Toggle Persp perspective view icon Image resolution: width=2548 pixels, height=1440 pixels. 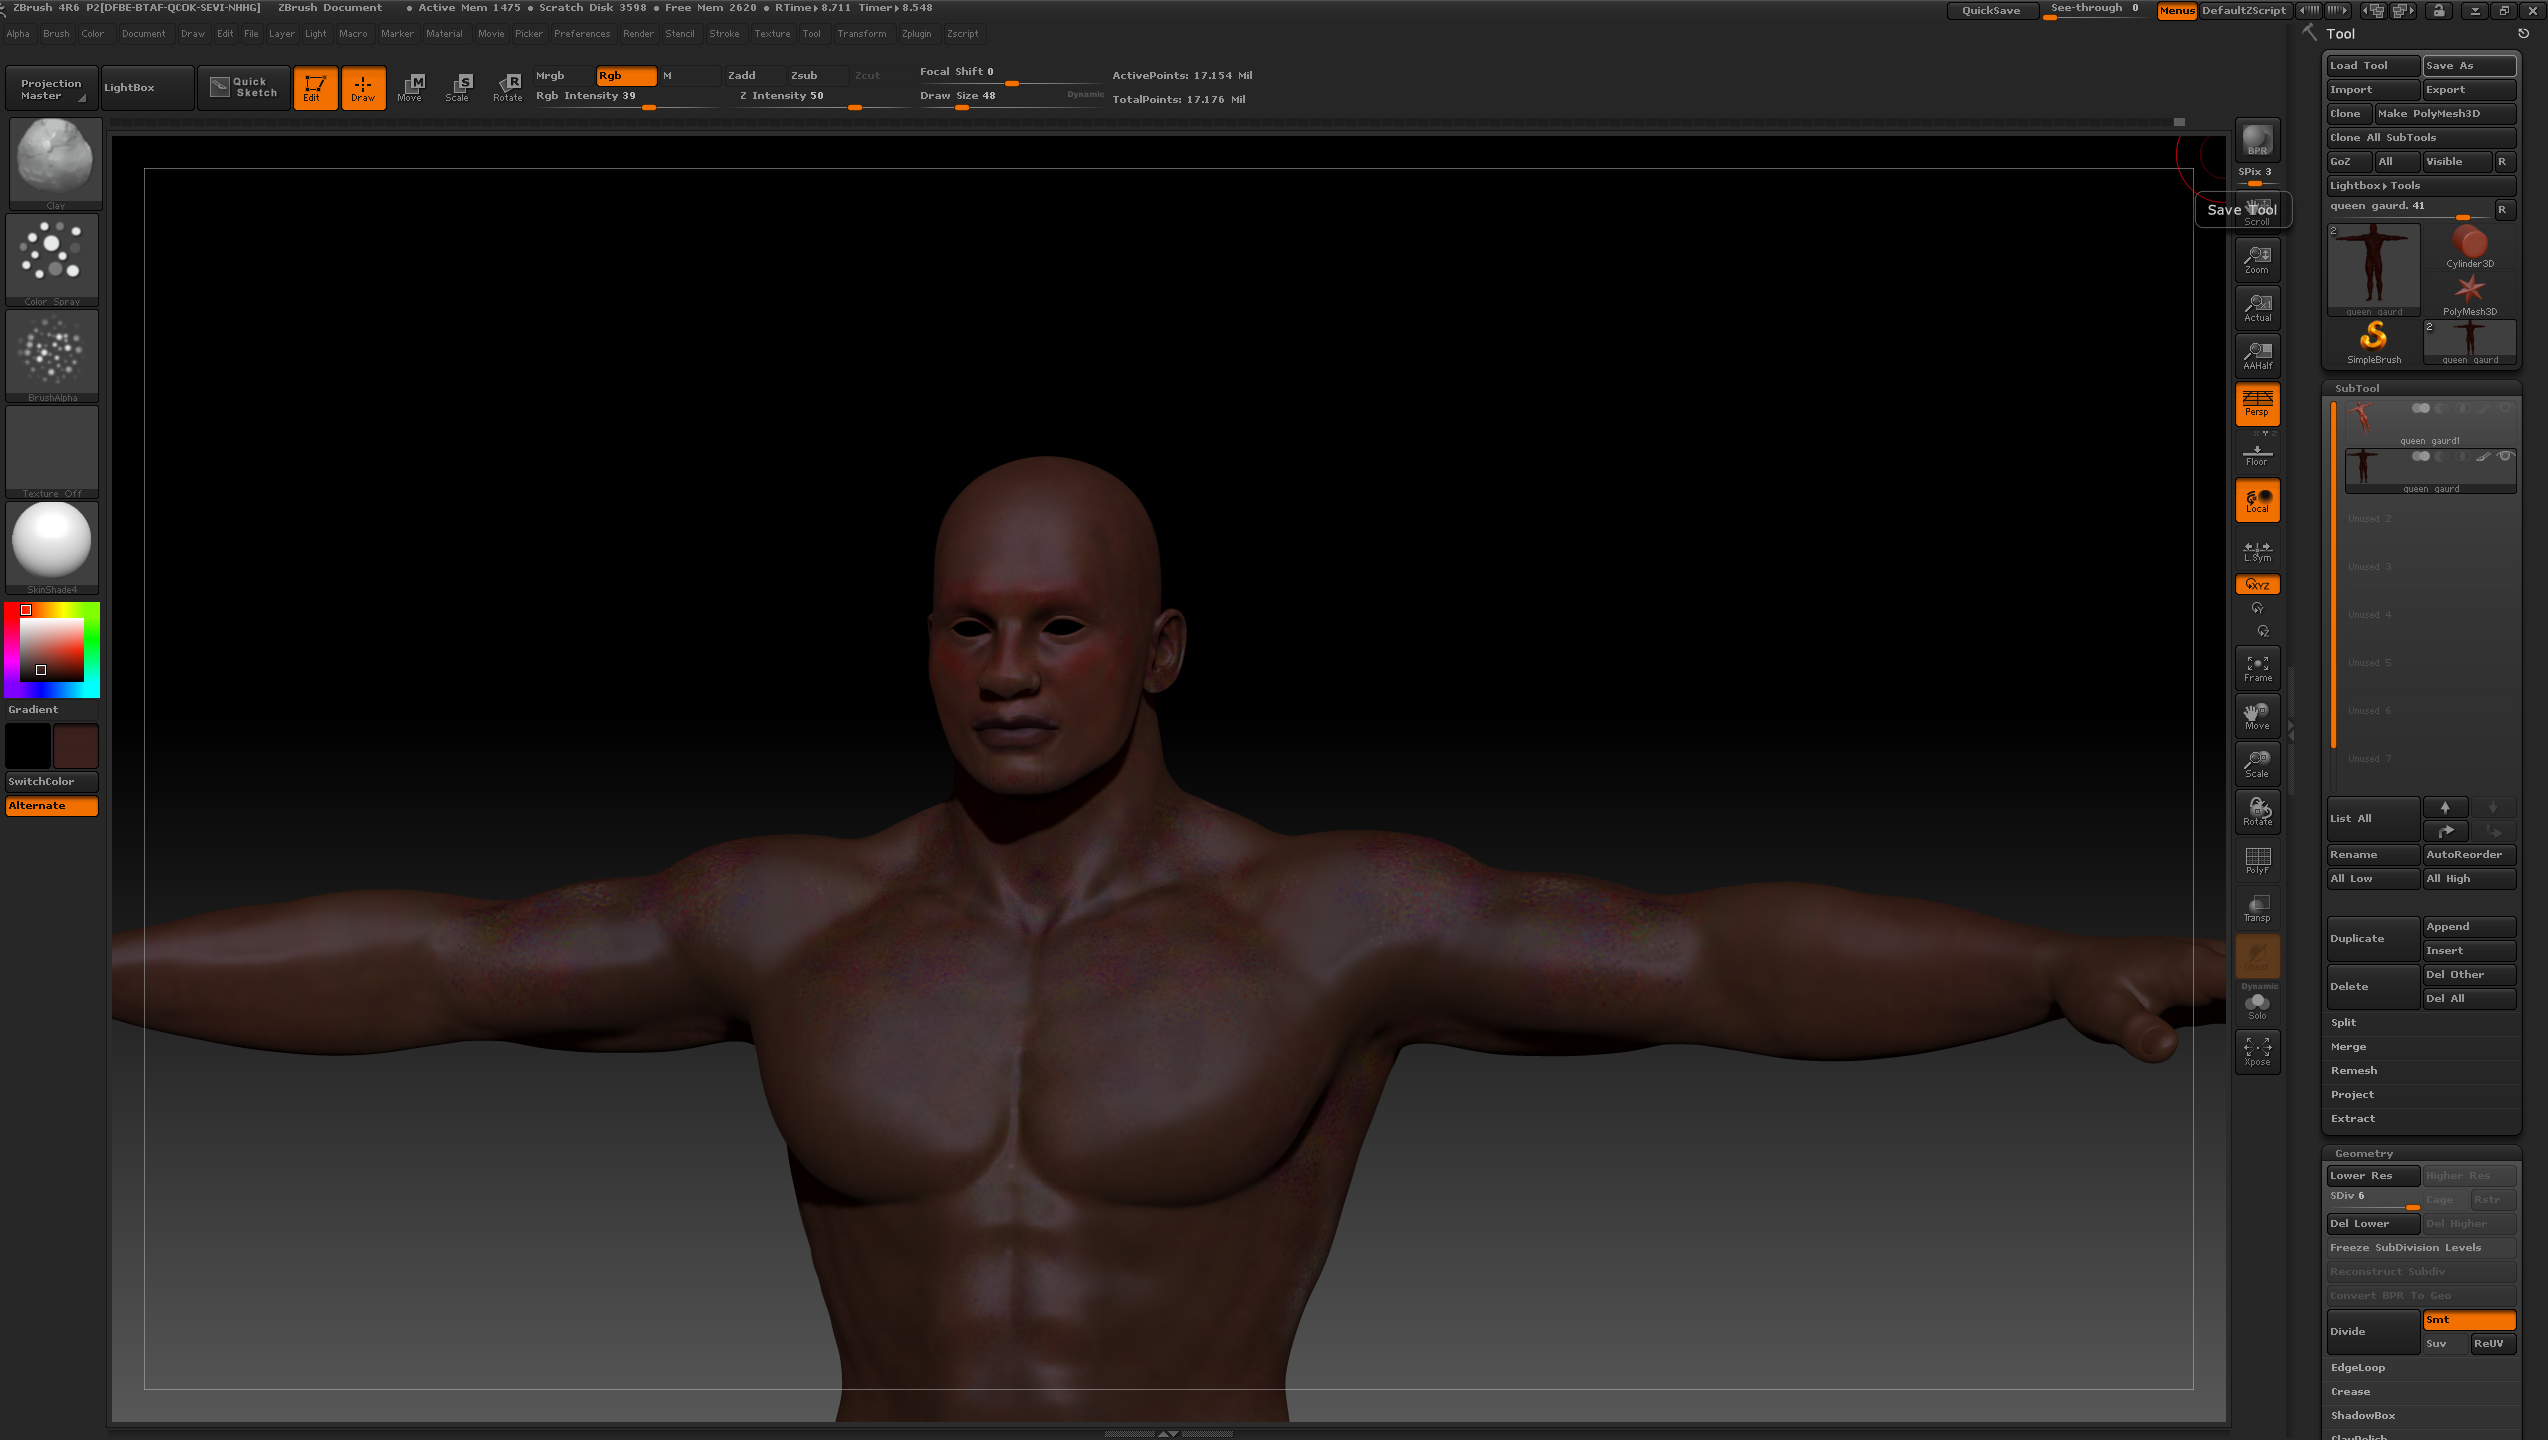pyautogui.click(x=2257, y=404)
